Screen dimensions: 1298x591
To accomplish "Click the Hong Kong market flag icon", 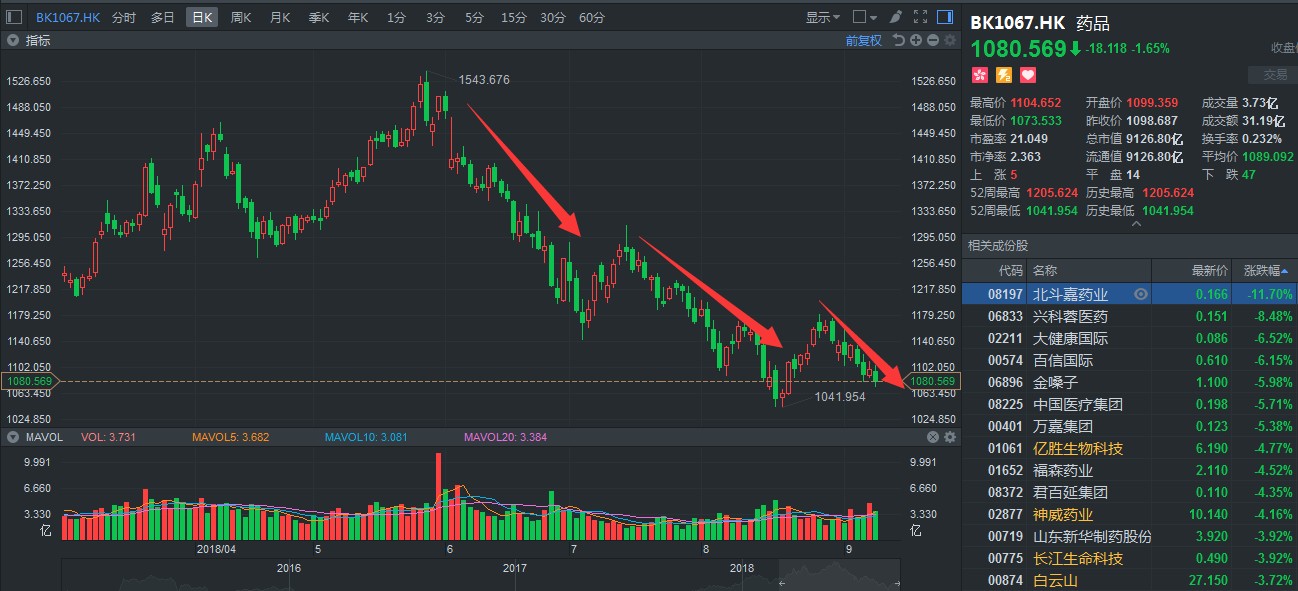I will click(978, 75).
